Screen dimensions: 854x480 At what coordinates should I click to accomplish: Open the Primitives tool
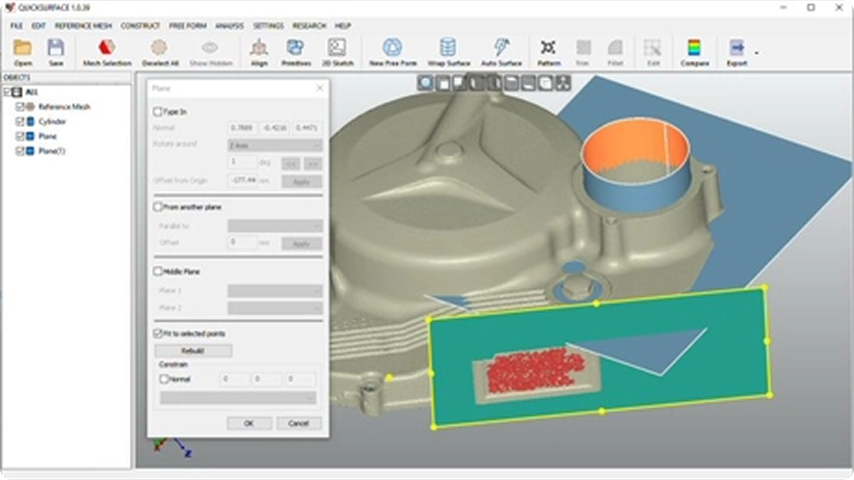295,51
